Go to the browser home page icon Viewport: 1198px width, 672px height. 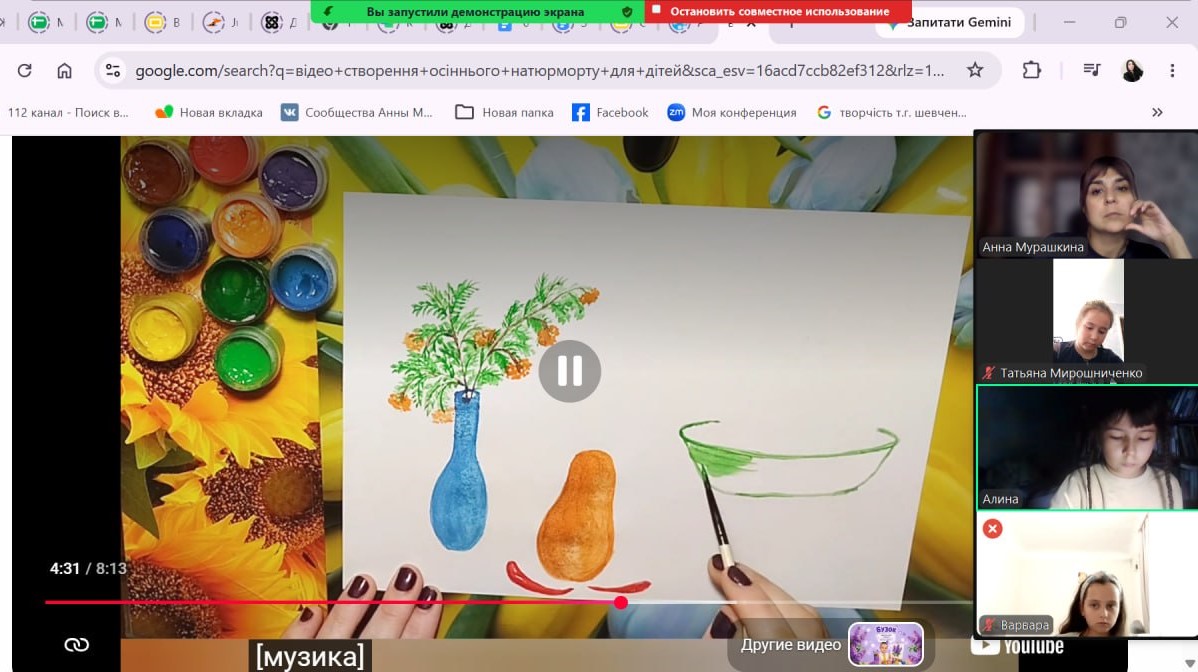(x=64, y=70)
